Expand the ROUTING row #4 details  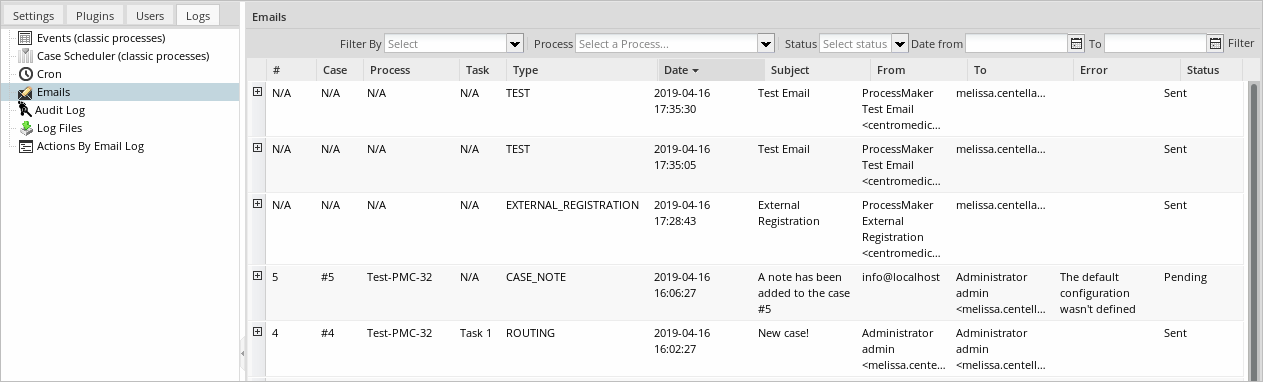pyautogui.click(x=257, y=332)
